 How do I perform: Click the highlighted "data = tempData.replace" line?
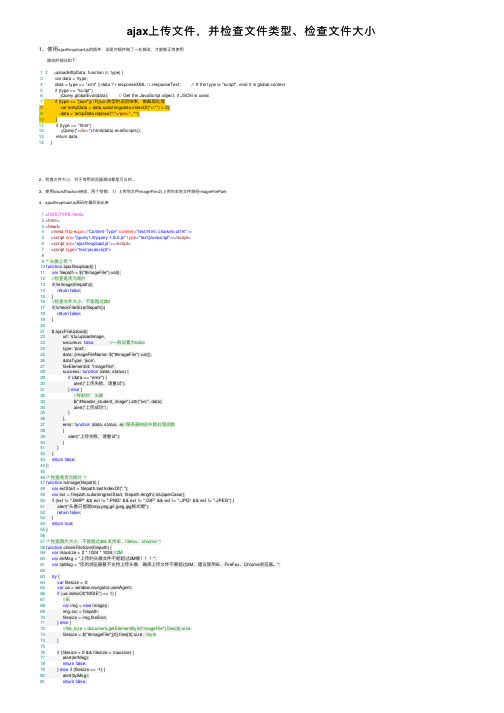(x=100, y=114)
